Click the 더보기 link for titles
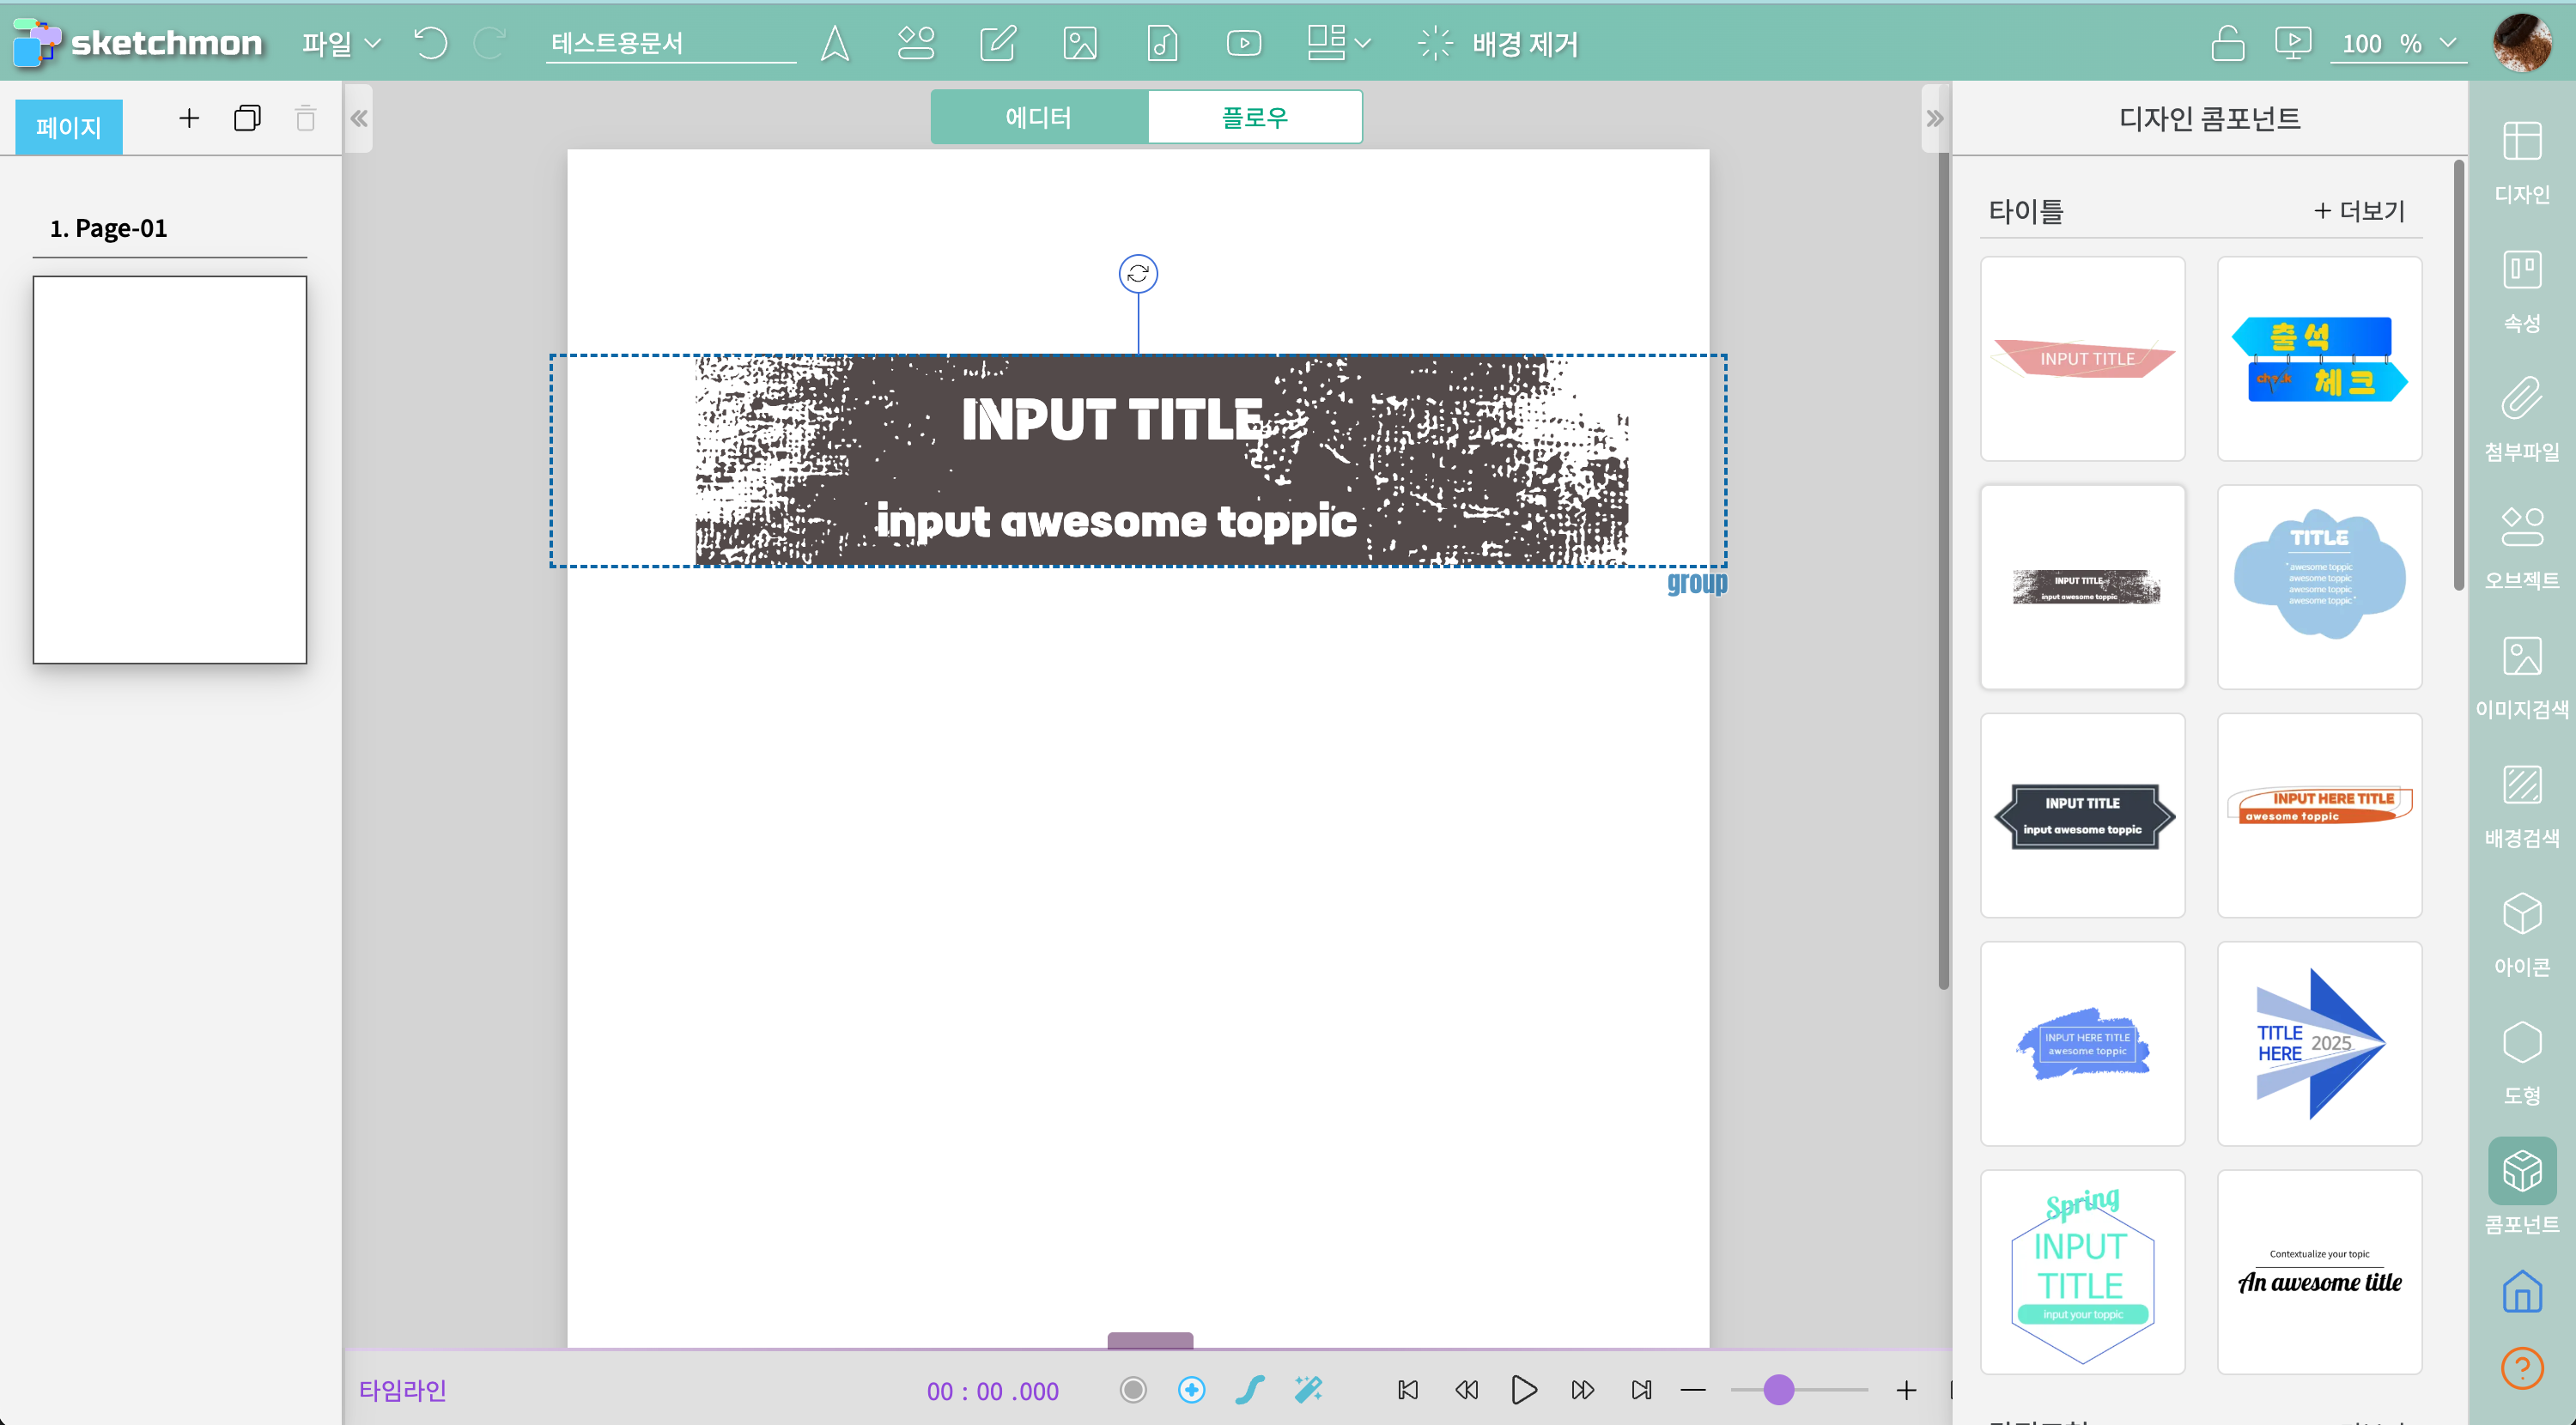2576x1425 pixels. click(x=2358, y=211)
